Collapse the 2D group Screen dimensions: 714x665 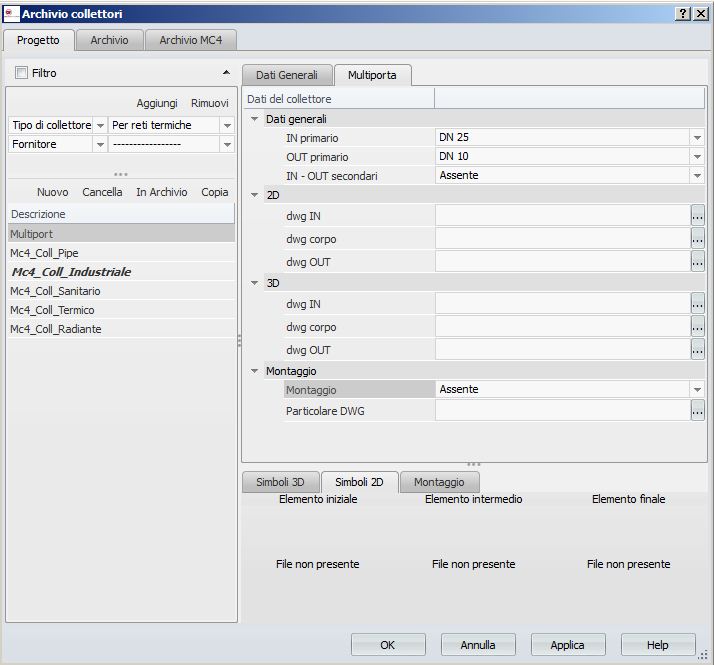pyautogui.click(x=255, y=195)
